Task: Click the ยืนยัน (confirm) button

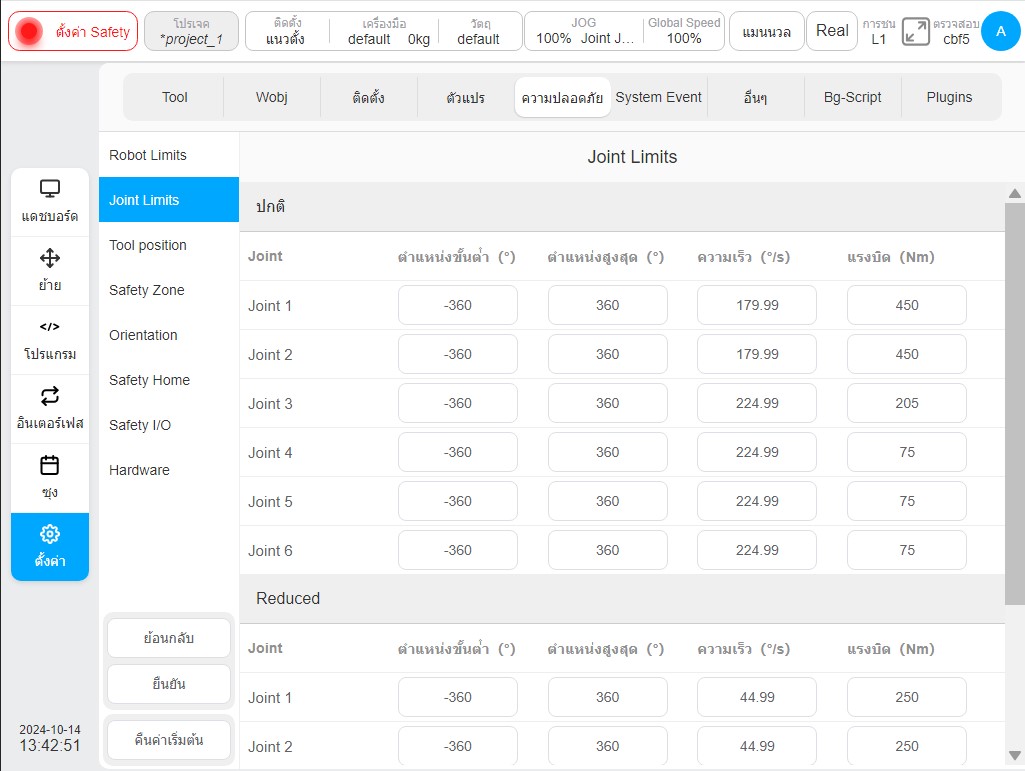Action: (x=169, y=684)
